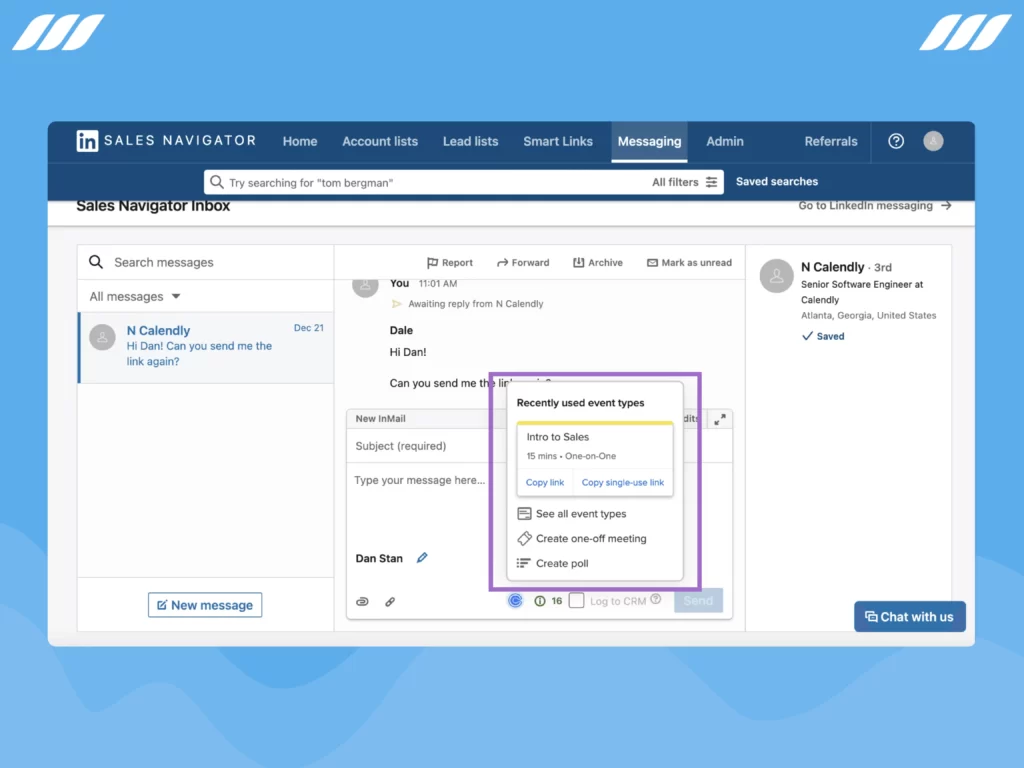Expand the compose window with the diagonal arrows icon
Image resolution: width=1024 pixels, height=768 pixels.
point(721,419)
